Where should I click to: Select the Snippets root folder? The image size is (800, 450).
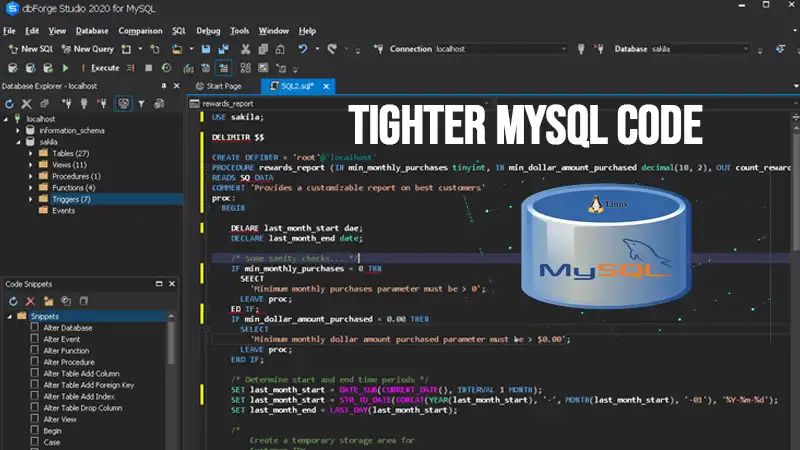[44, 316]
